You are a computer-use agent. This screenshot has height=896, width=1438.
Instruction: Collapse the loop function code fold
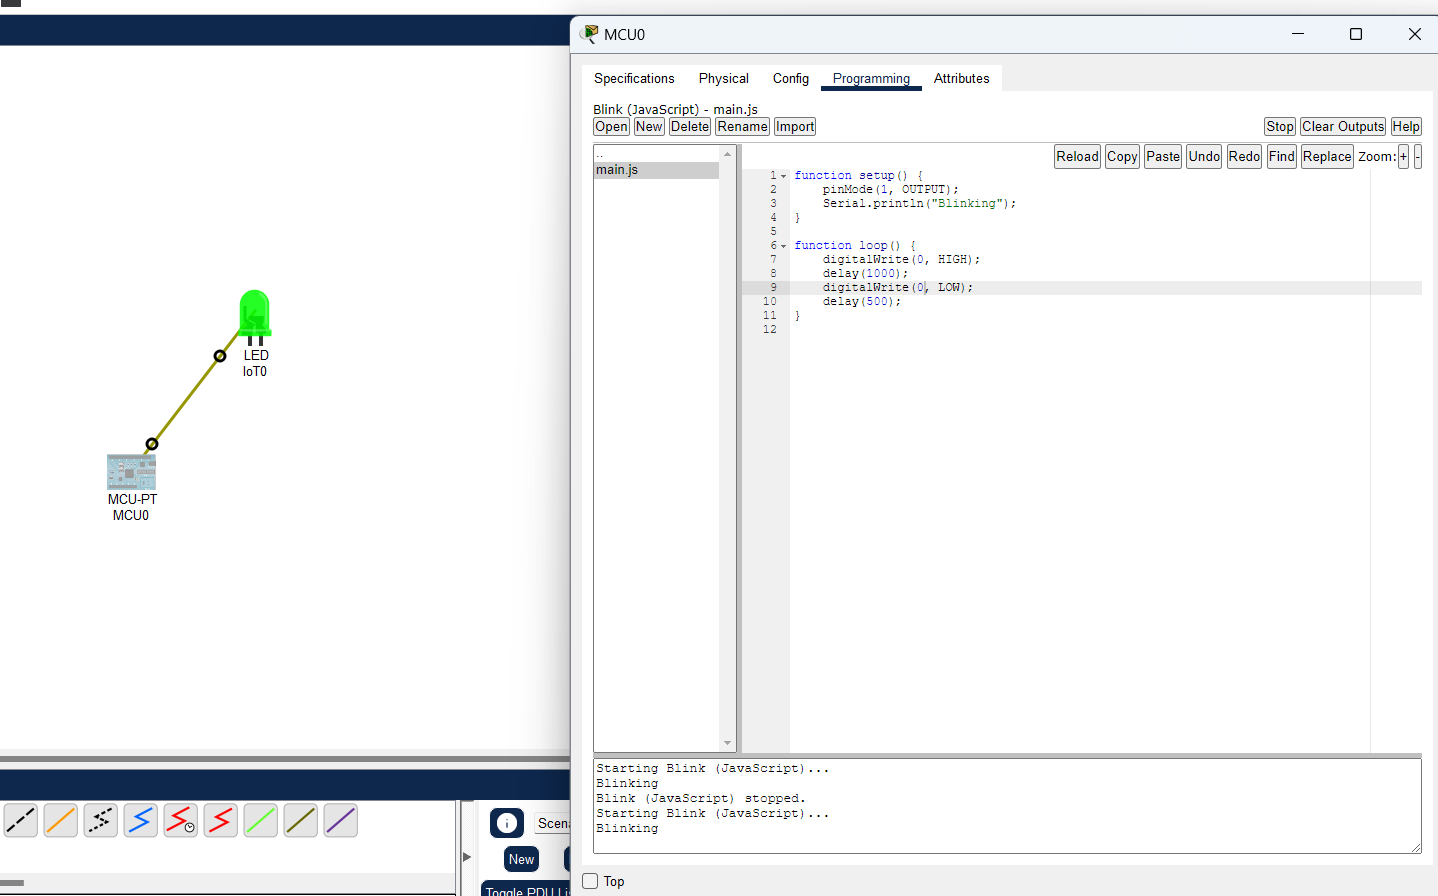[x=783, y=245]
